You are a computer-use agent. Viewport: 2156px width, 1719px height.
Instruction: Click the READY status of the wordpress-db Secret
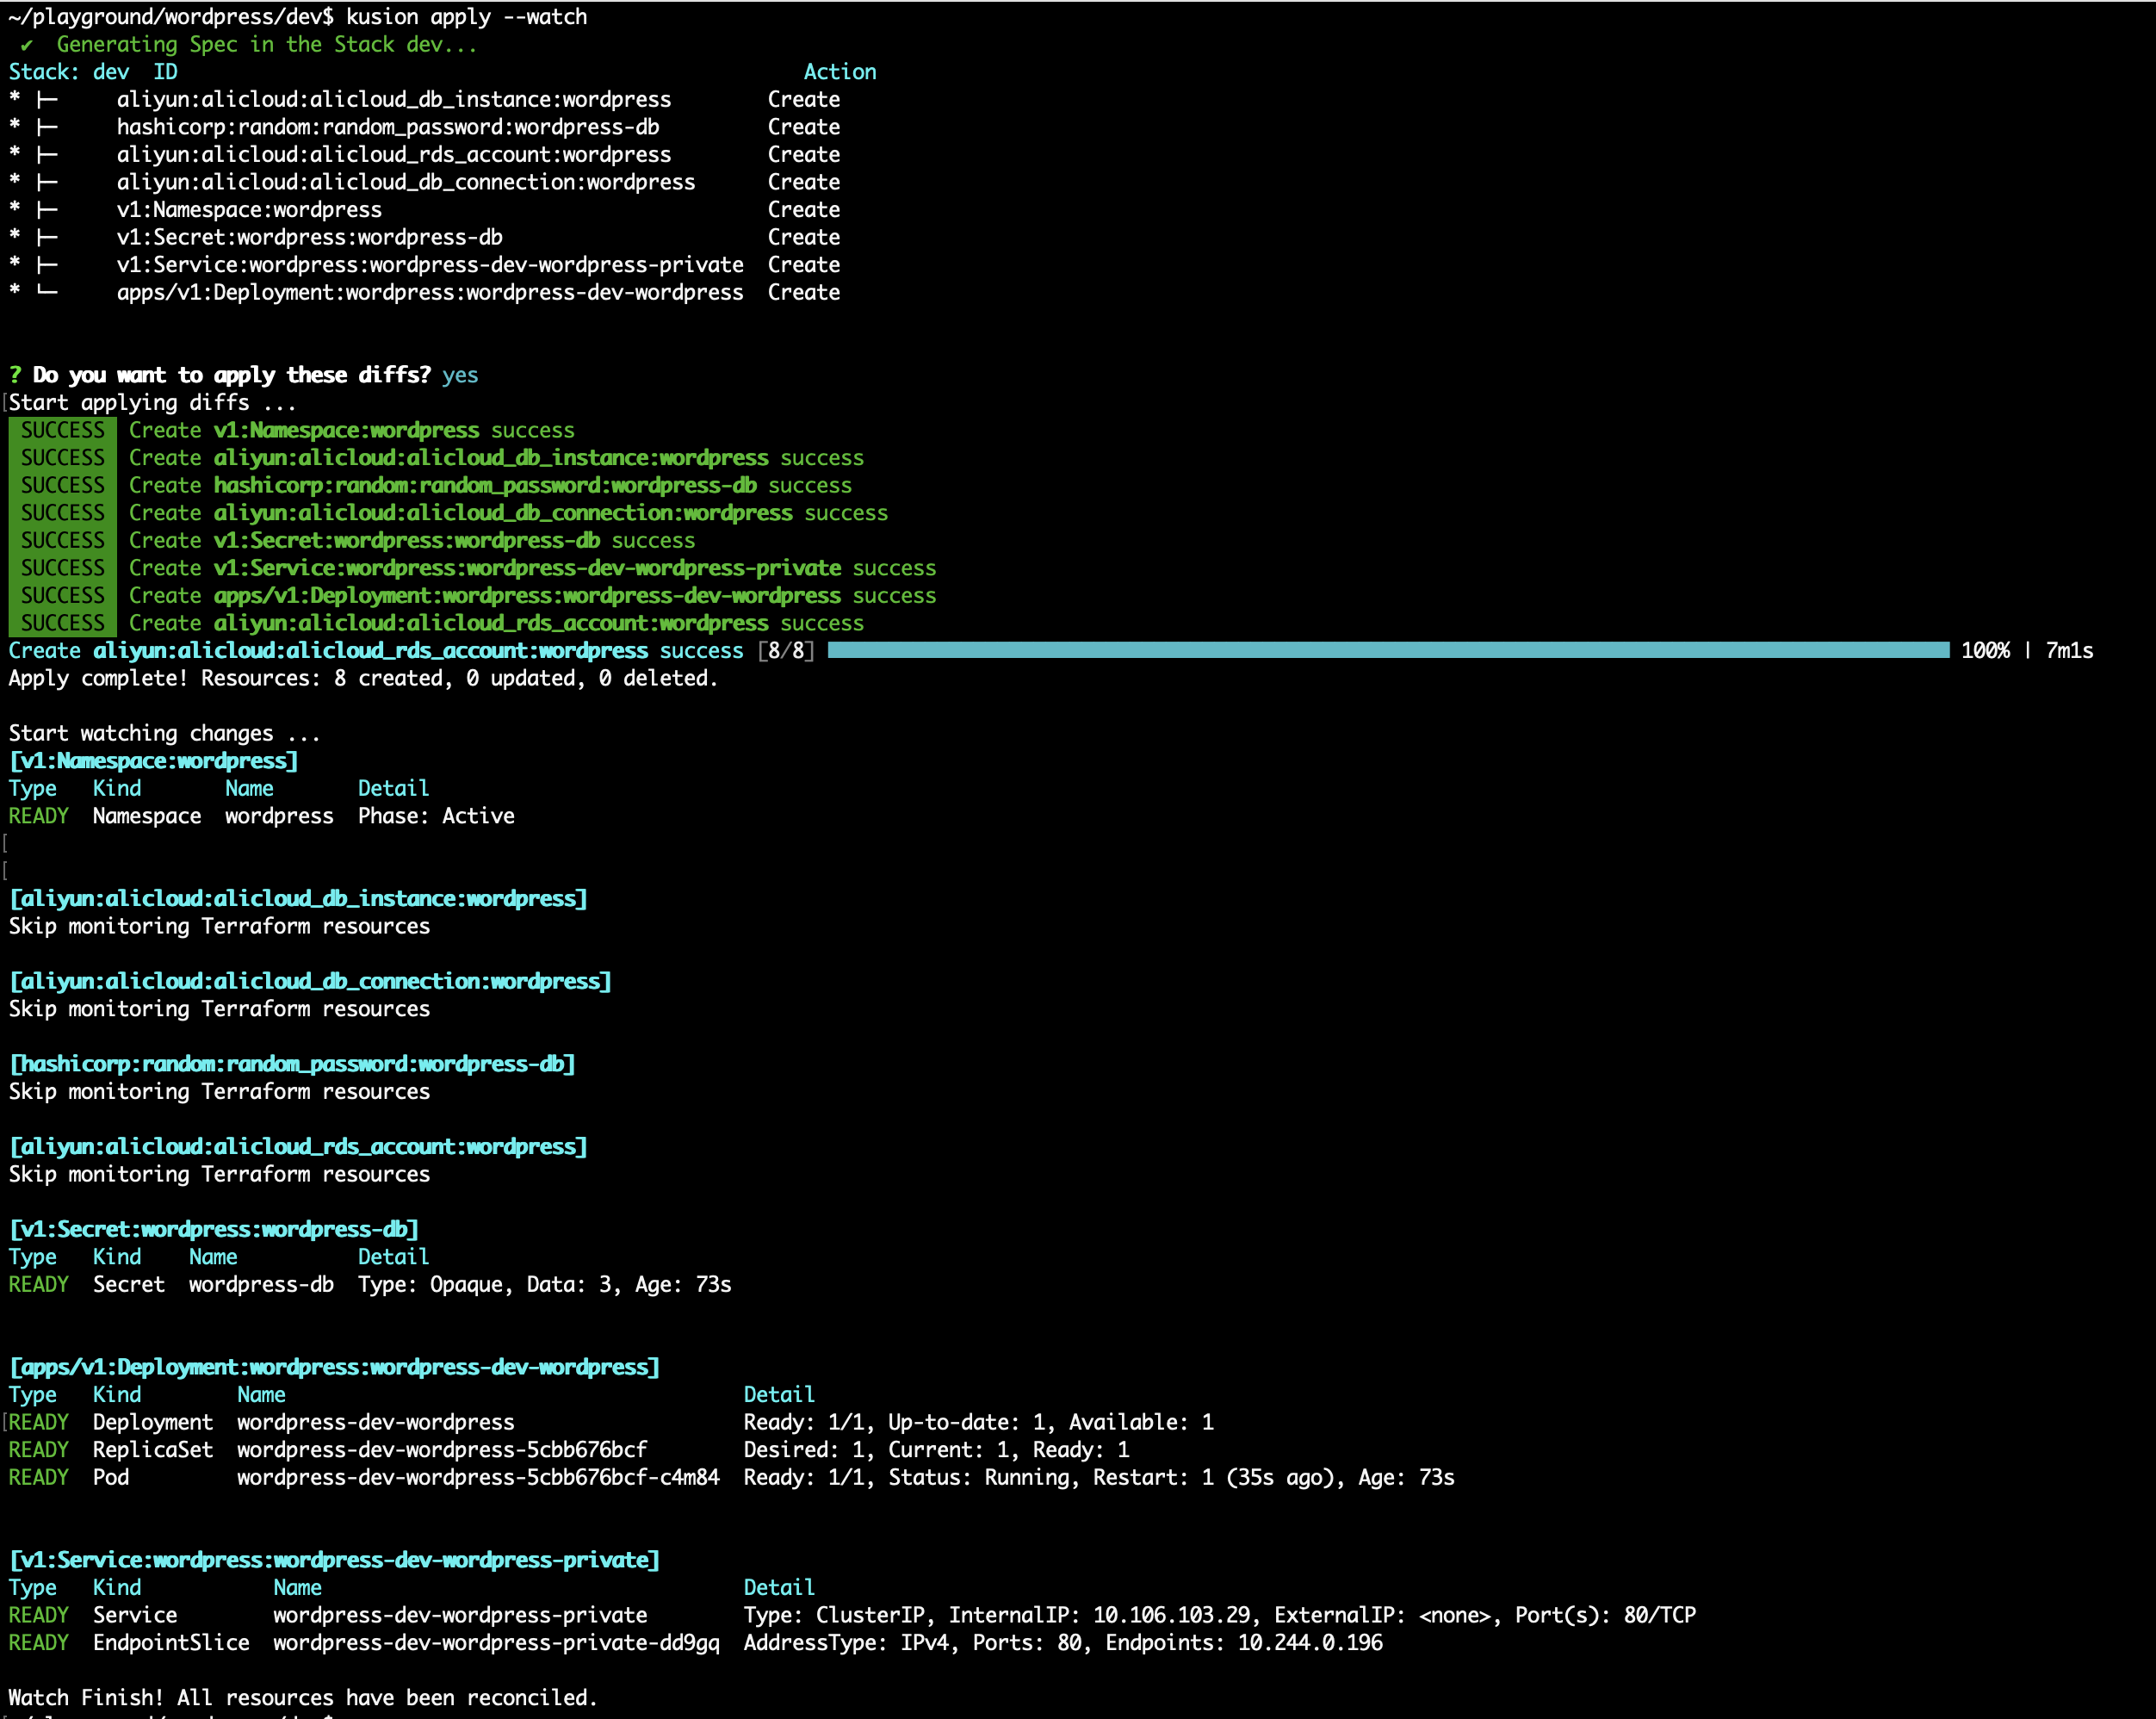(38, 1284)
